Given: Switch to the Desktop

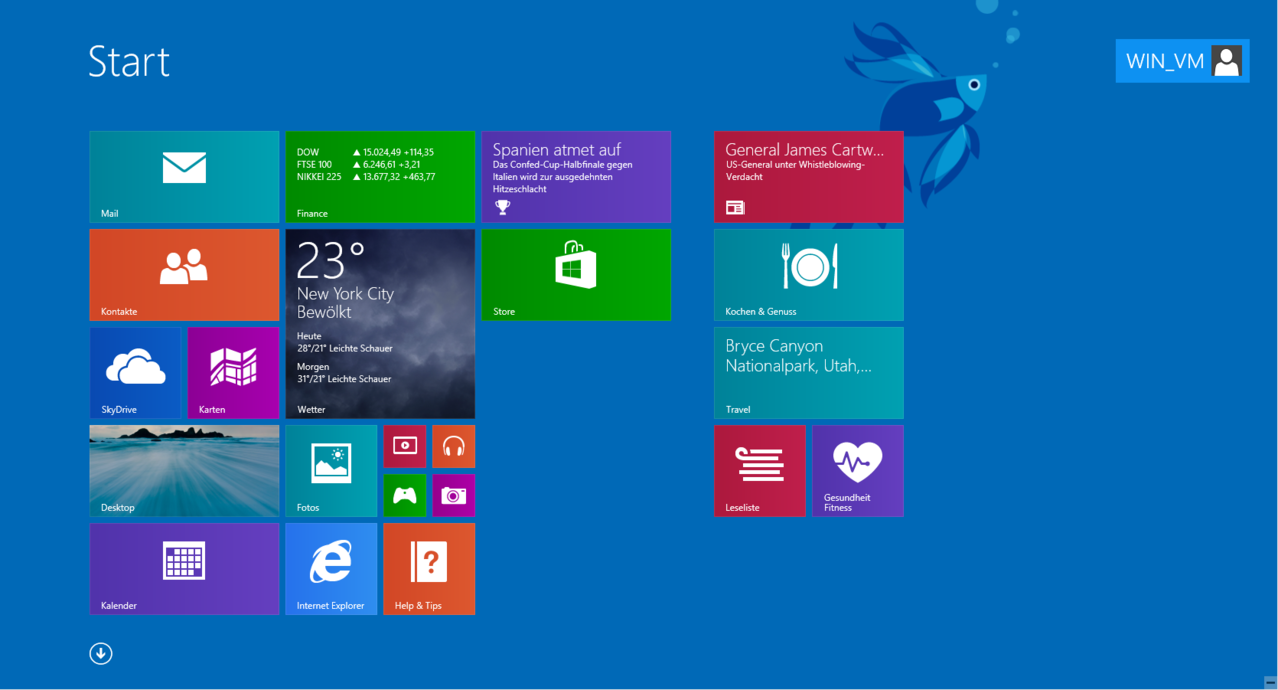Looking at the screenshot, I should 184,470.
